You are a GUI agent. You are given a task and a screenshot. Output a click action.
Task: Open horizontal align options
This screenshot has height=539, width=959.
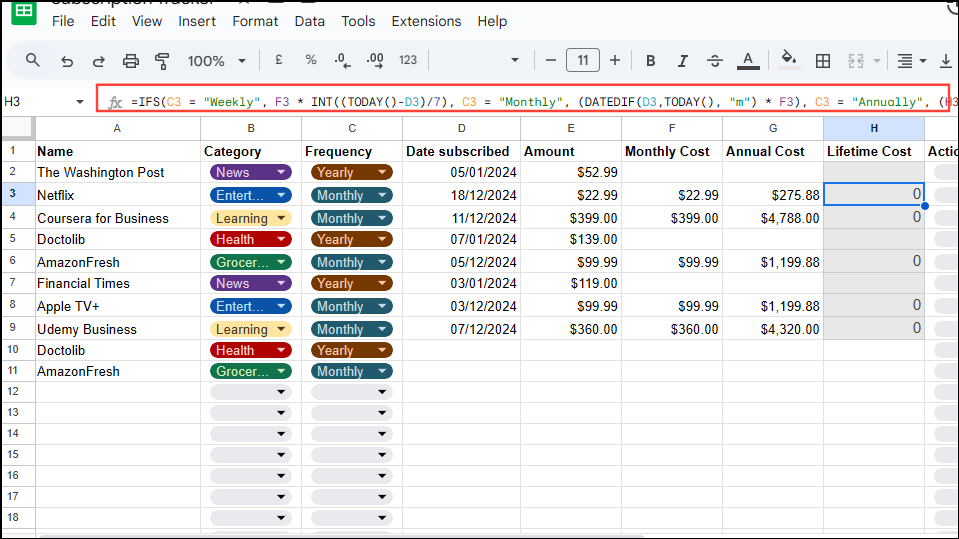911,61
